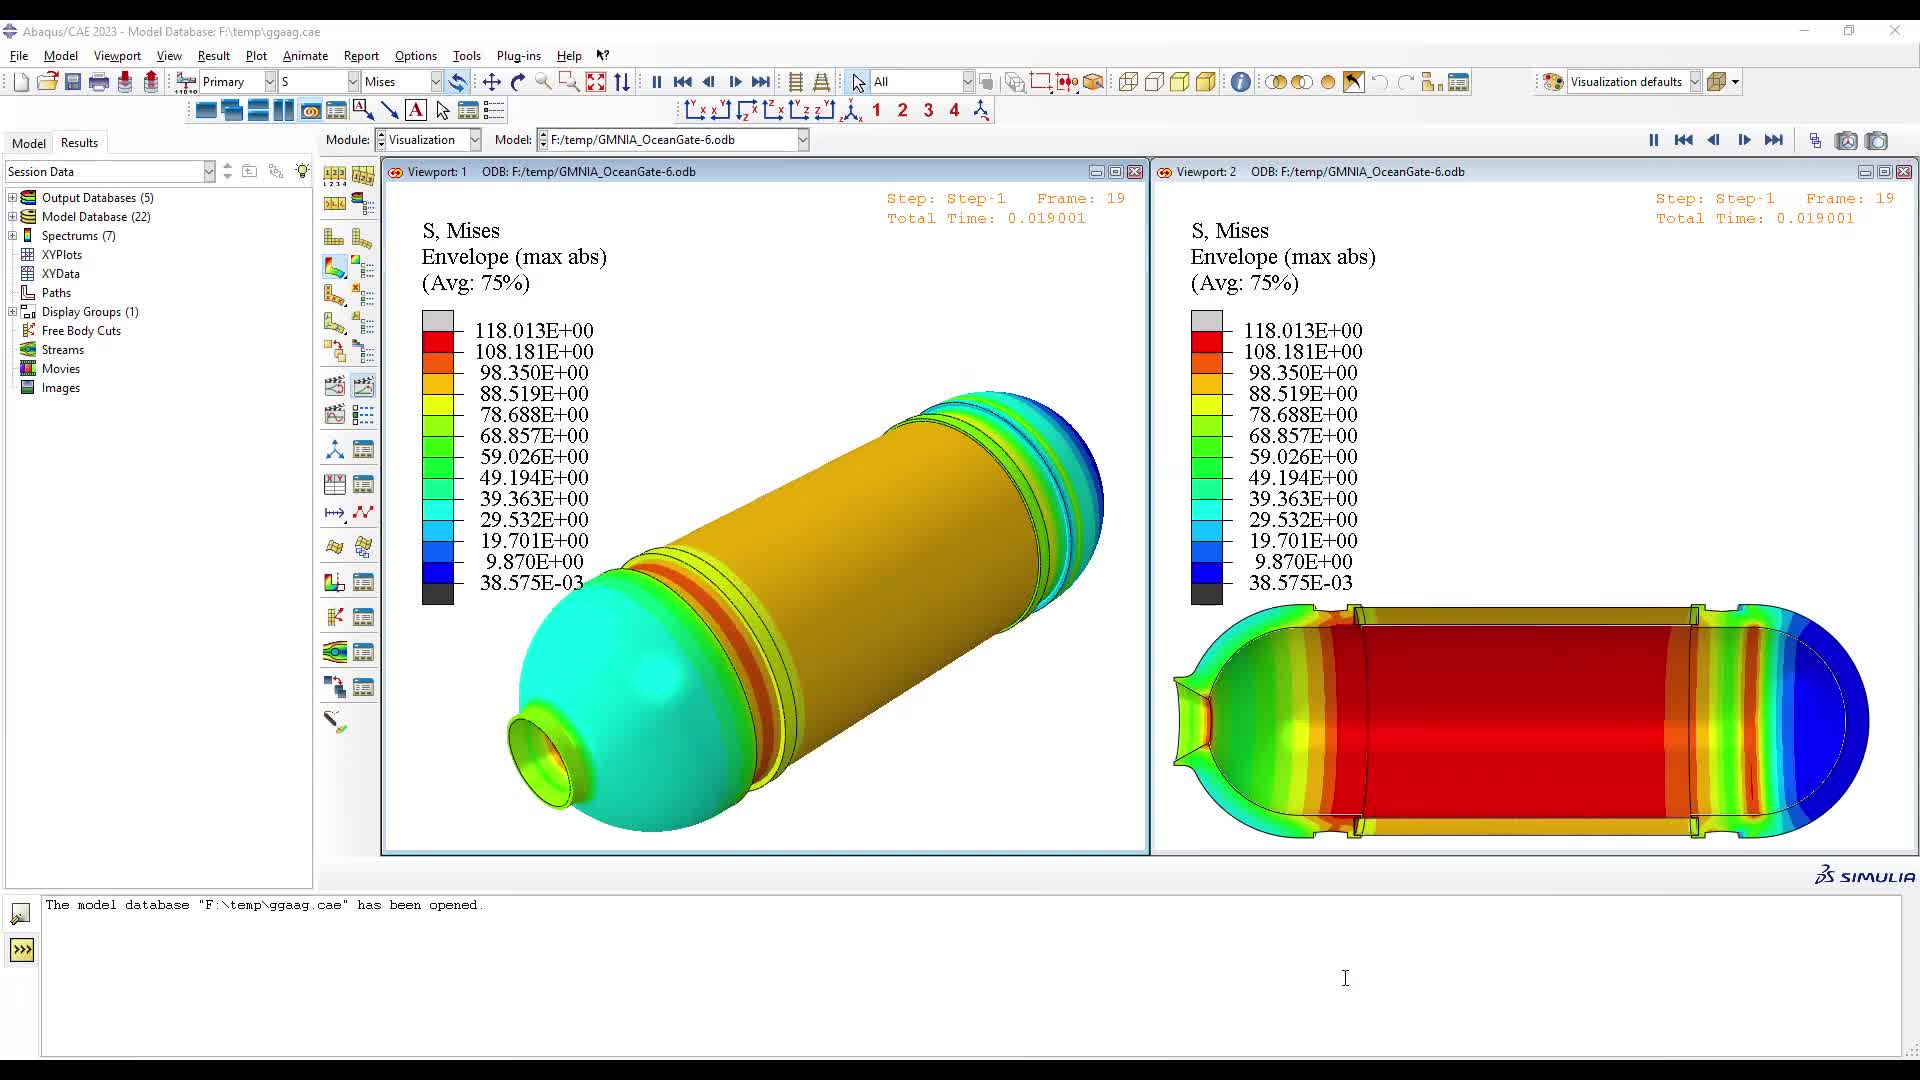The width and height of the screenshot is (1920, 1080).
Task: Click the blue 9.870 legend swatch in Viewport 2
Action: click(x=1207, y=552)
